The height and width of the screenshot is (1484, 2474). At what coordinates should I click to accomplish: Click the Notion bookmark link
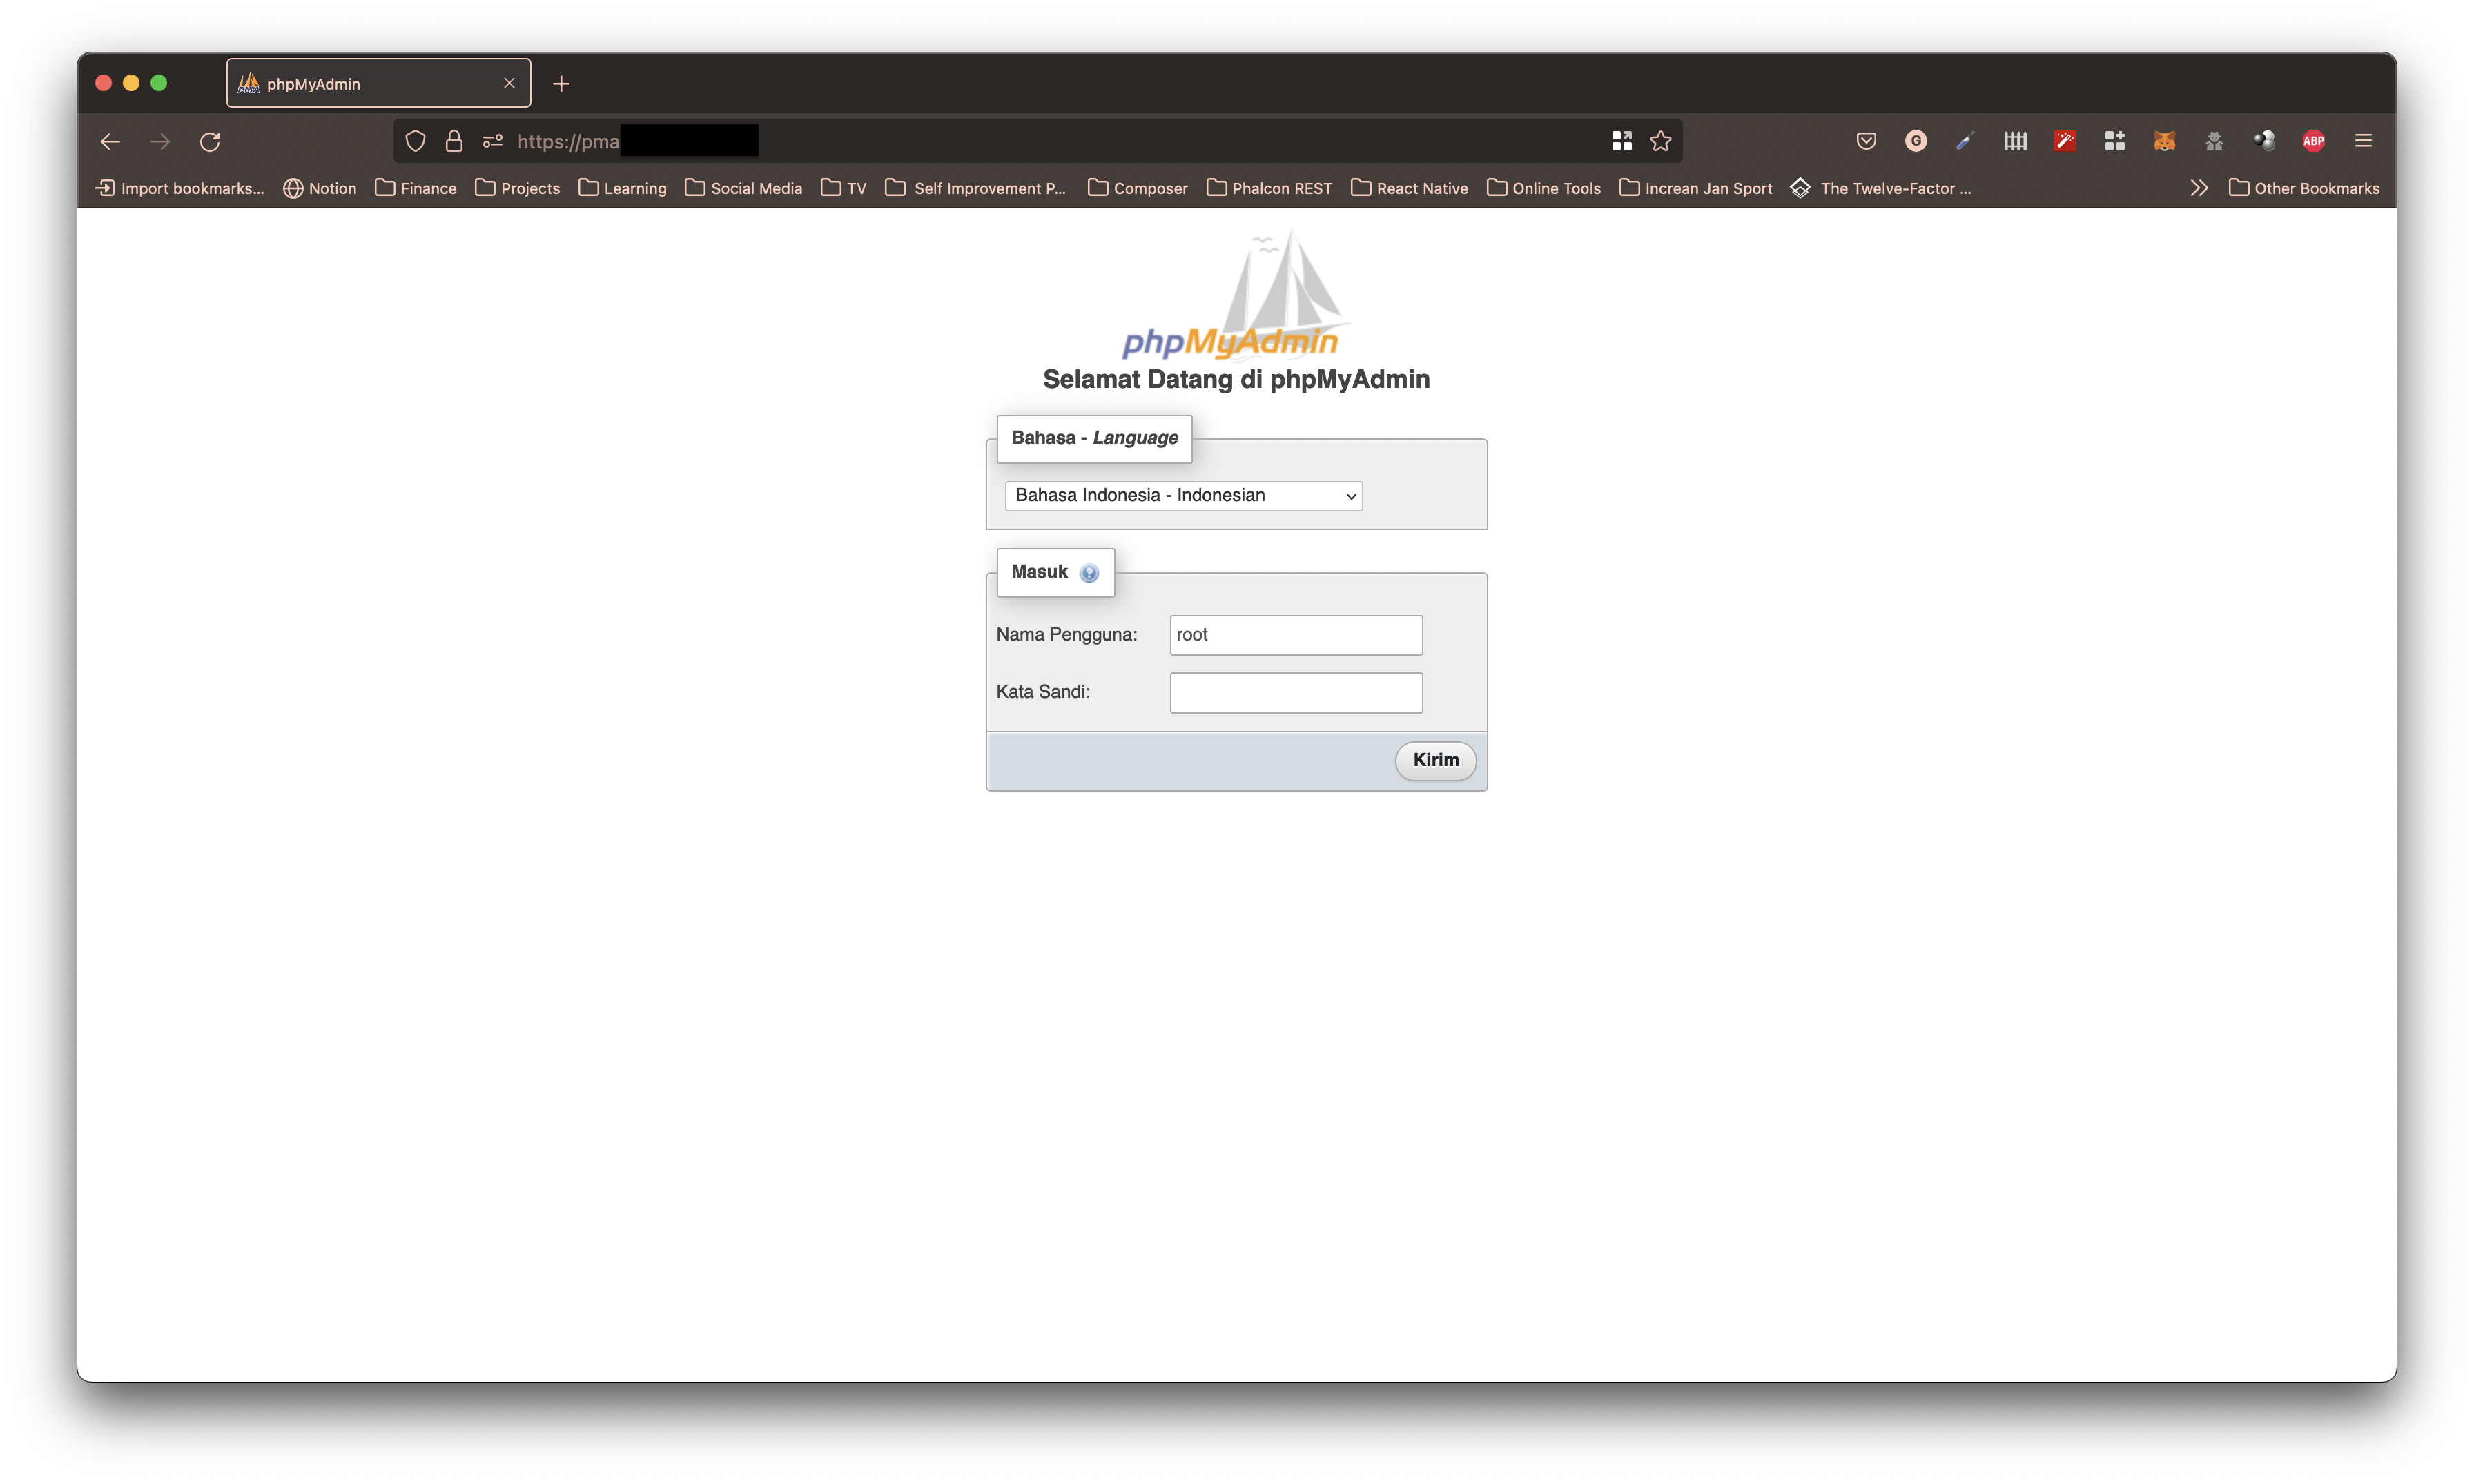[320, 188]
